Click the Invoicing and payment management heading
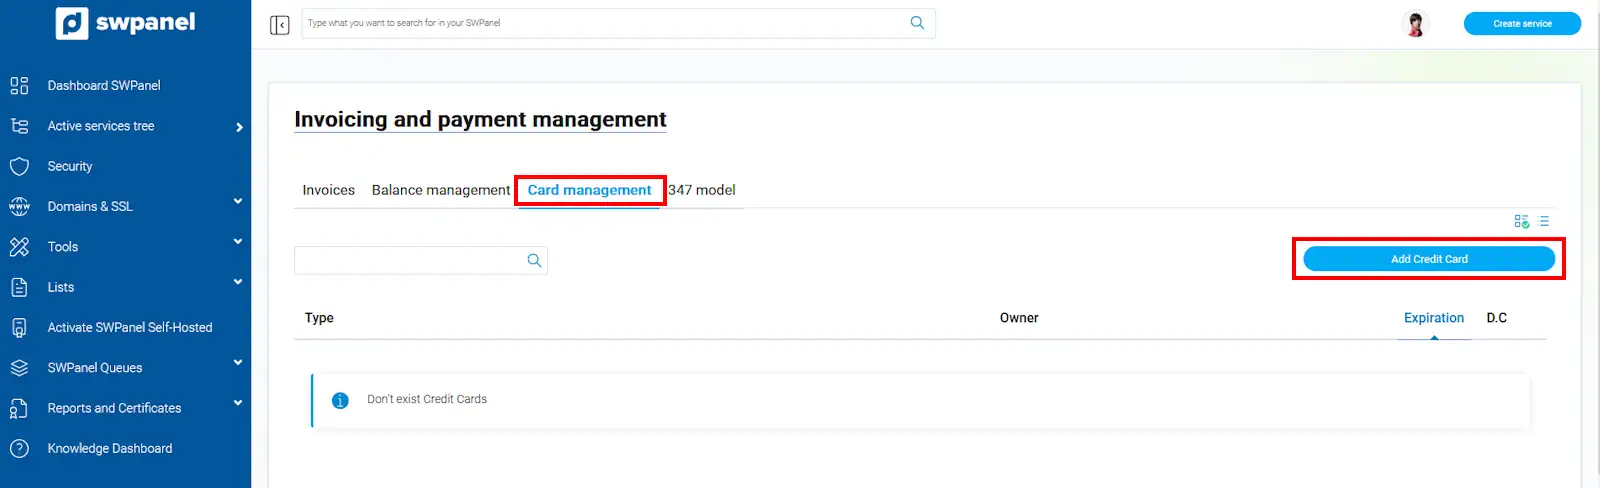Image resolution: width=1600 pixels, height=488 pixels. point(480,120)
